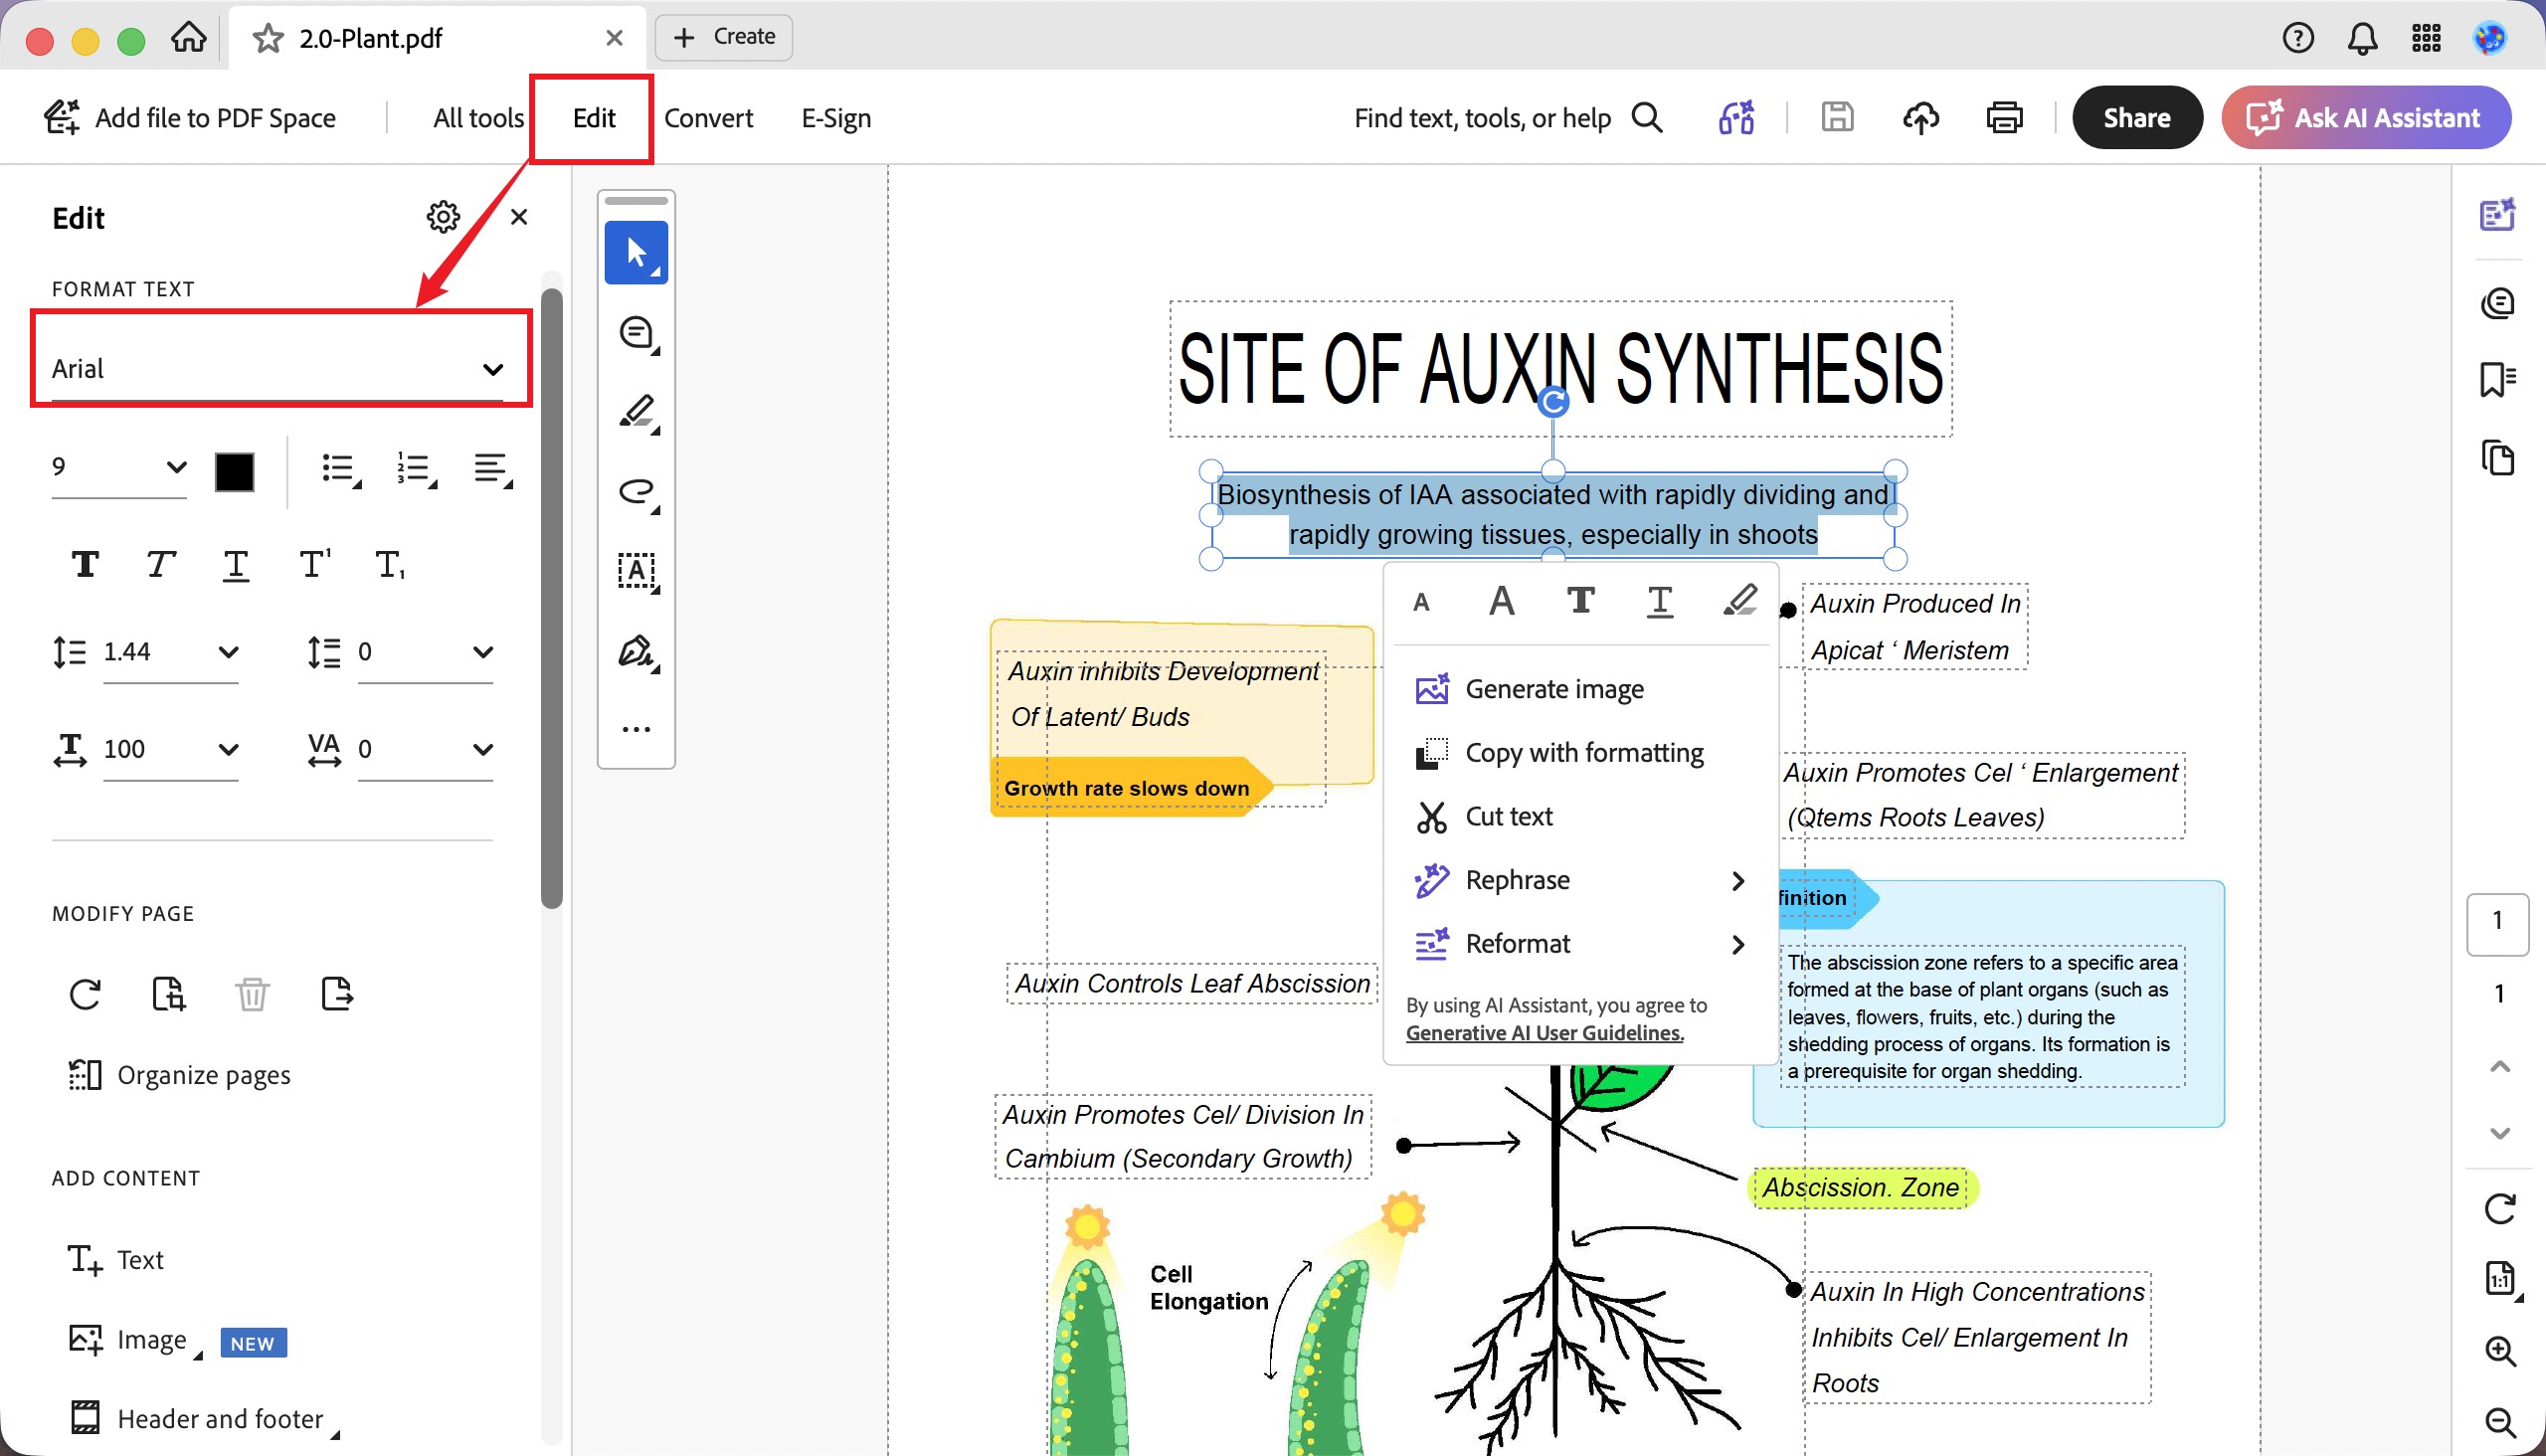Viewport: 2546px width, 1456px height.
Task: Decrease font size with small A
Action: click(1421, 602)
